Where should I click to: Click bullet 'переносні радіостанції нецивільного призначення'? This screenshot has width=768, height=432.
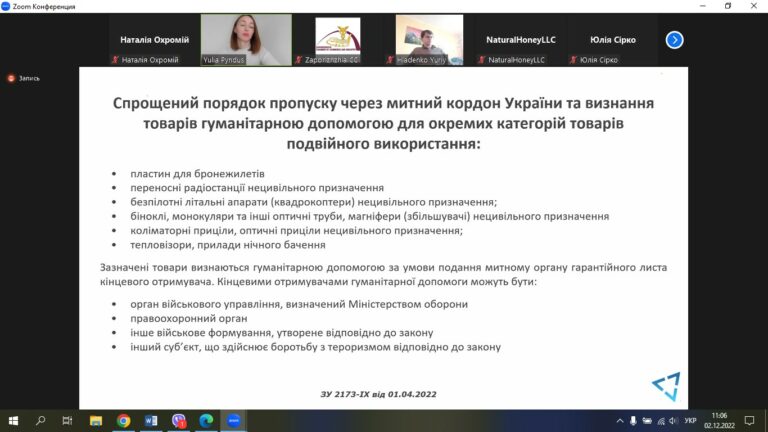coord(257,188)
